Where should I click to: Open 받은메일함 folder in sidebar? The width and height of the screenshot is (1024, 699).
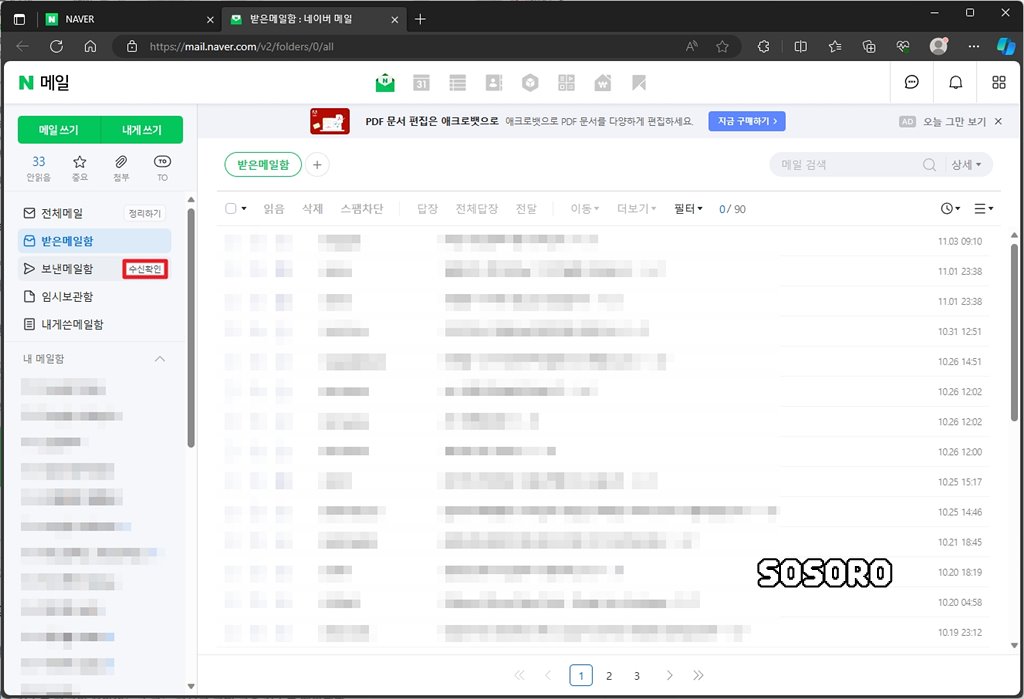(95, 241)
